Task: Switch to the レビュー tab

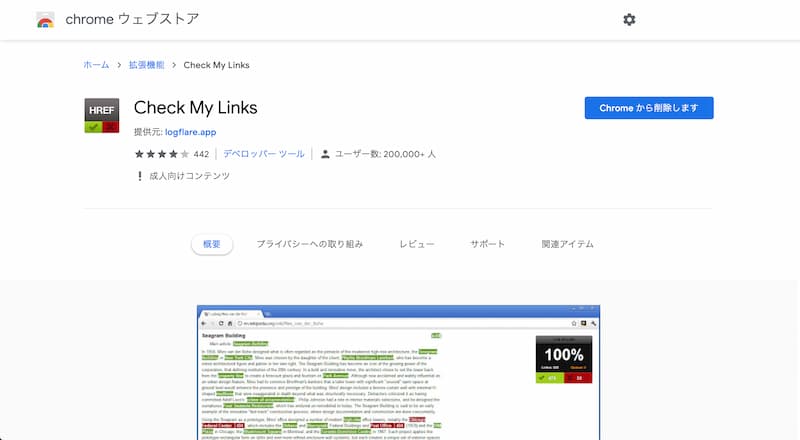Action: [x=416, y=244]
